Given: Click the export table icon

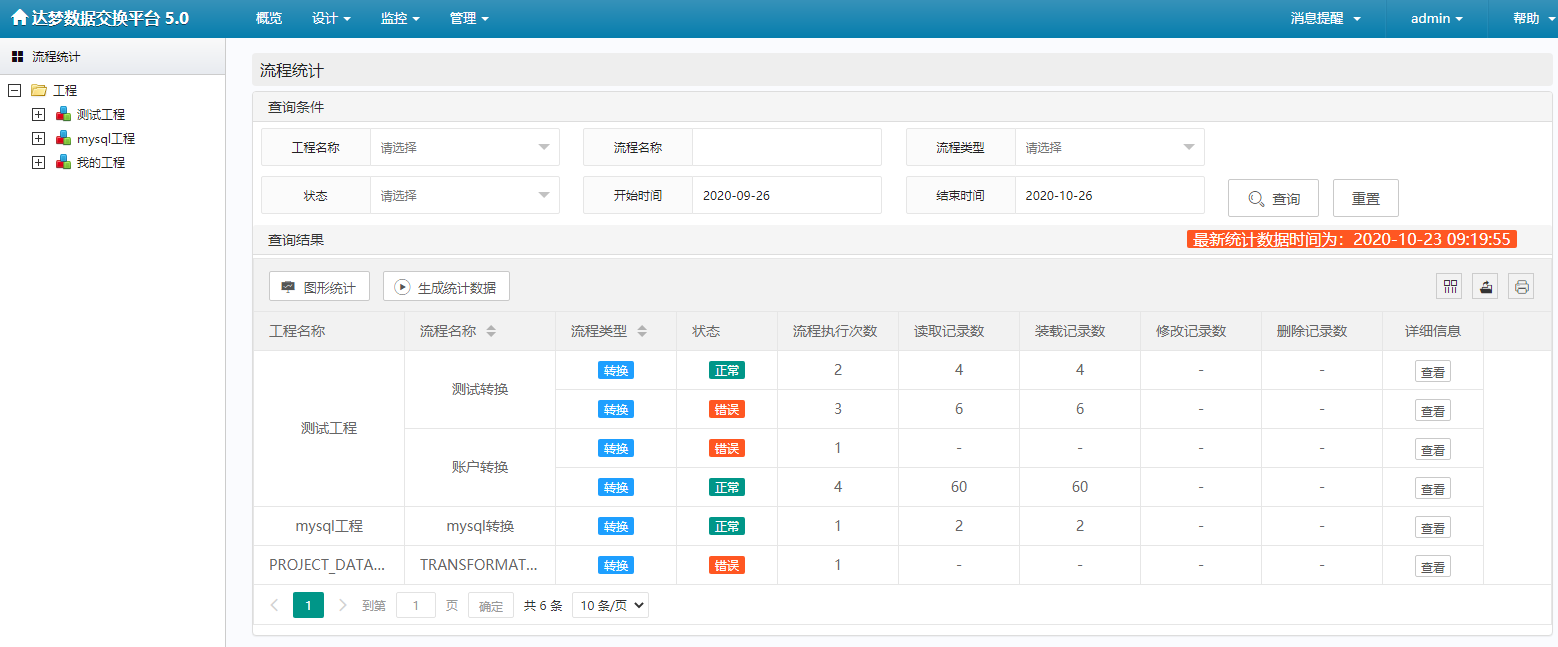Looking at the screenshot, I should click(x=1486, y=287).
